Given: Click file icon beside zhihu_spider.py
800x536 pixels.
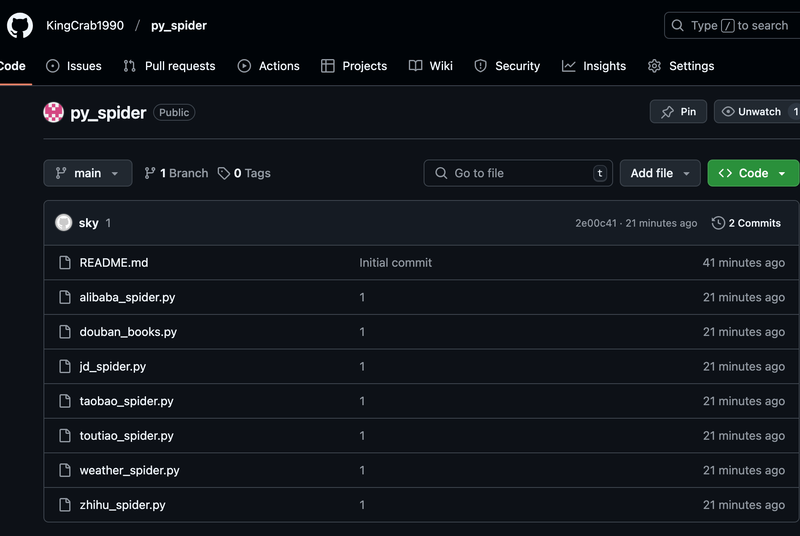Looking at the screenshot, I should 65,505.
